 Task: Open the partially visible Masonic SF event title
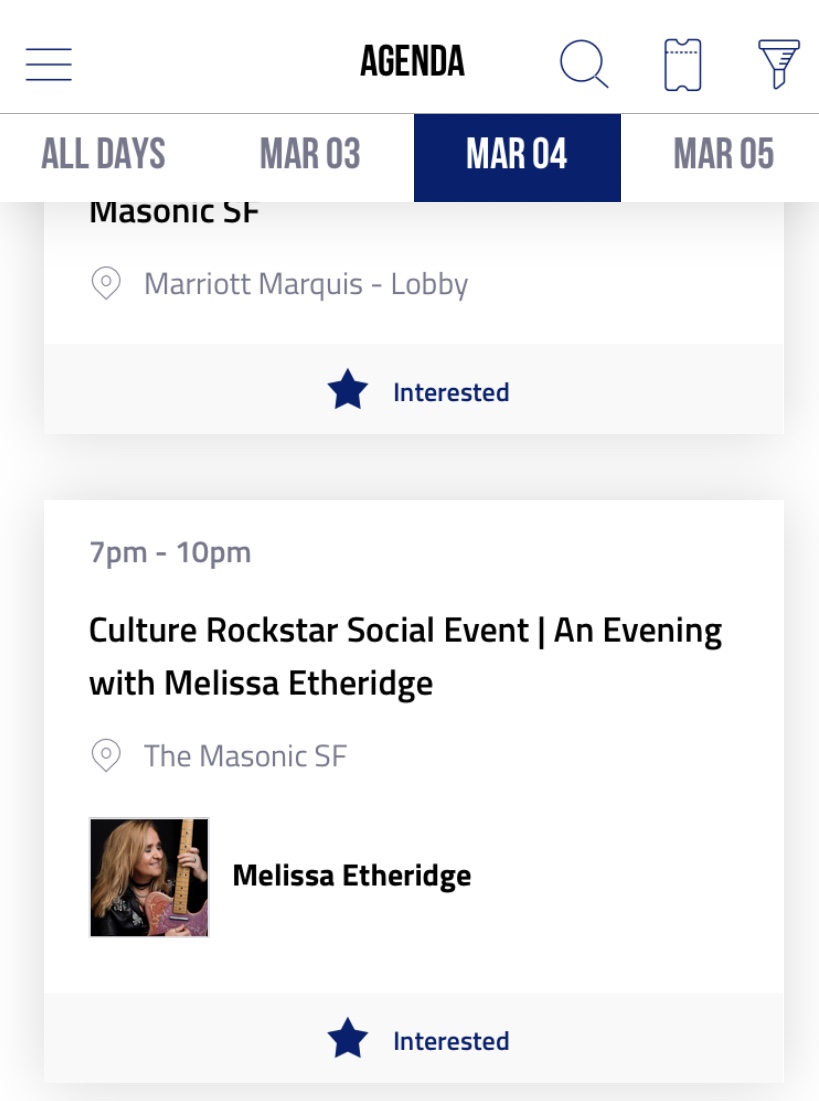[x=174, y=213]
